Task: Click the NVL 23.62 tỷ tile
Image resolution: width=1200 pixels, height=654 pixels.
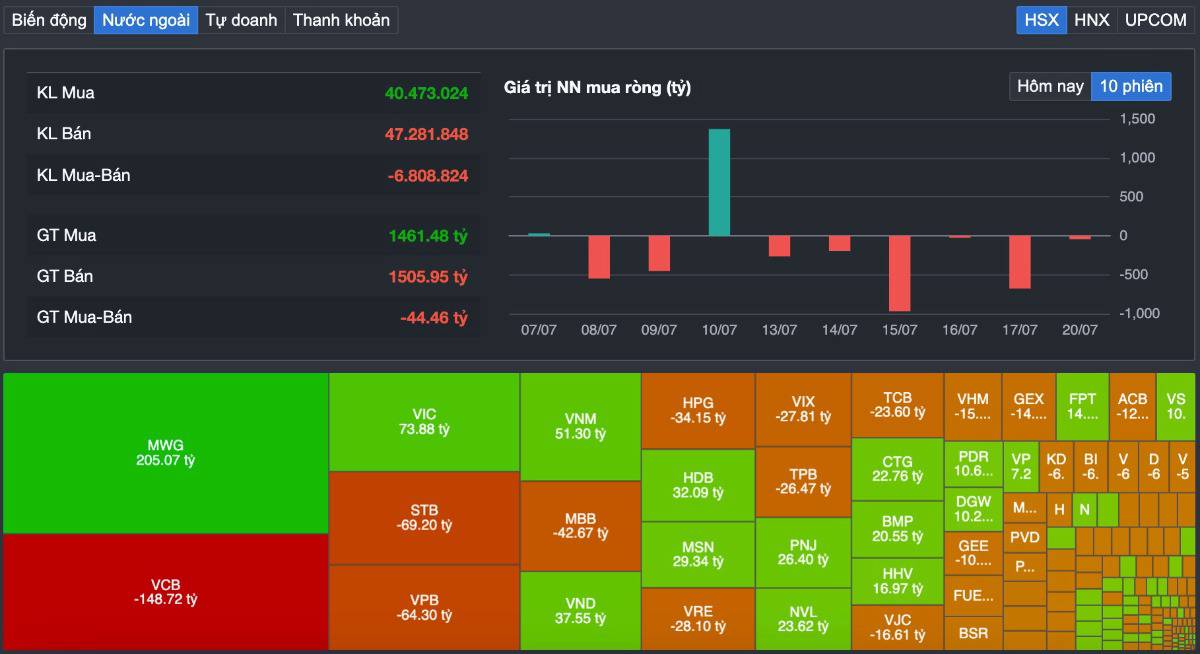Action: click(803, 618)
